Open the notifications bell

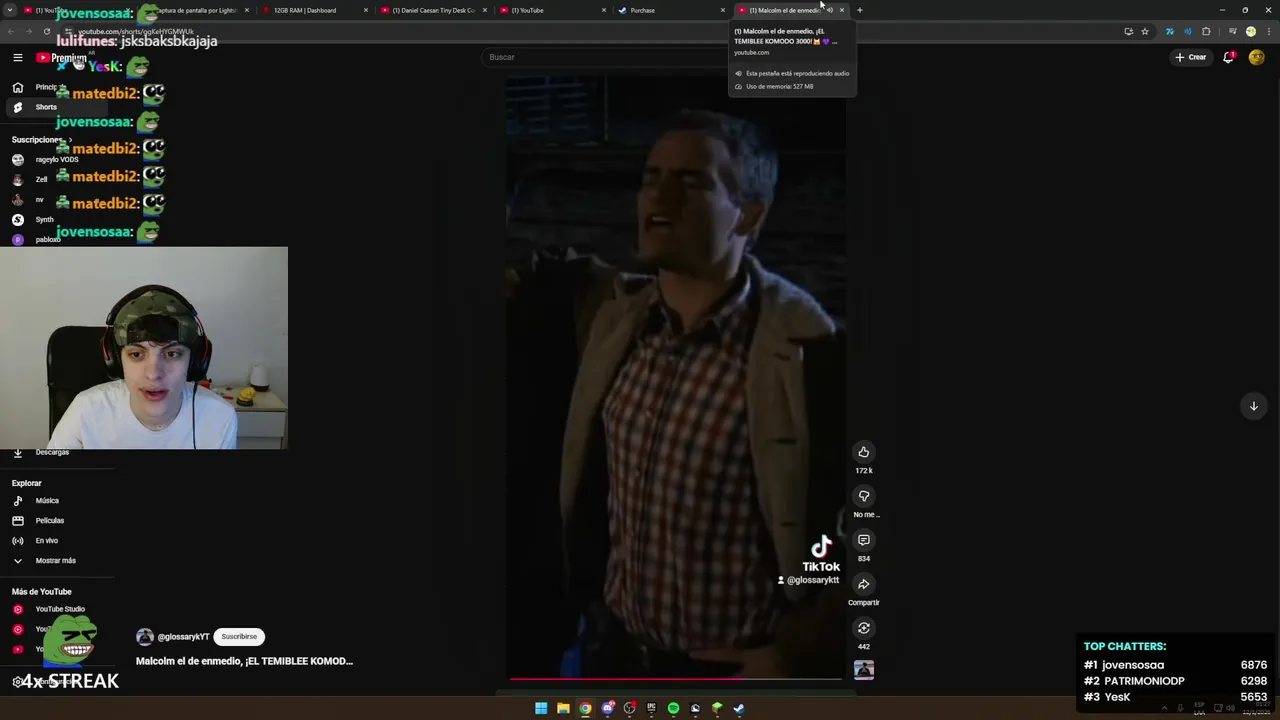click(1229, 57)
